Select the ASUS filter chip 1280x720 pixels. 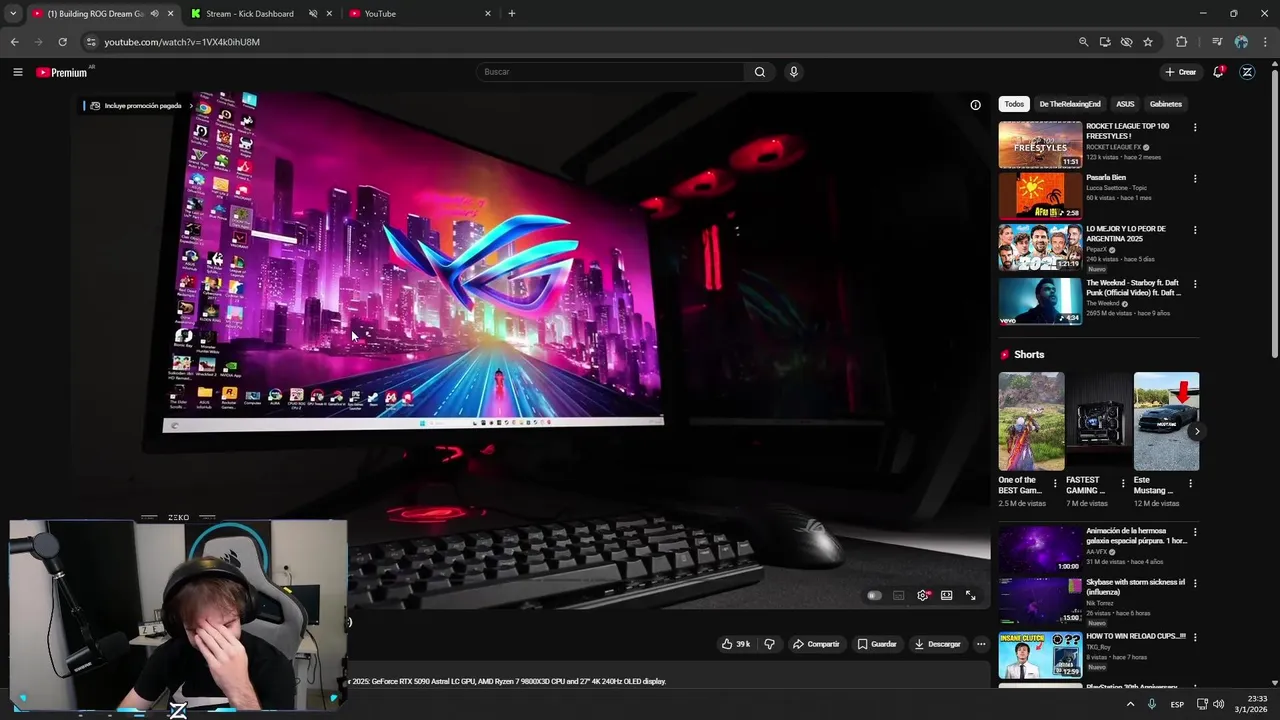click(x=1125, y=104)
